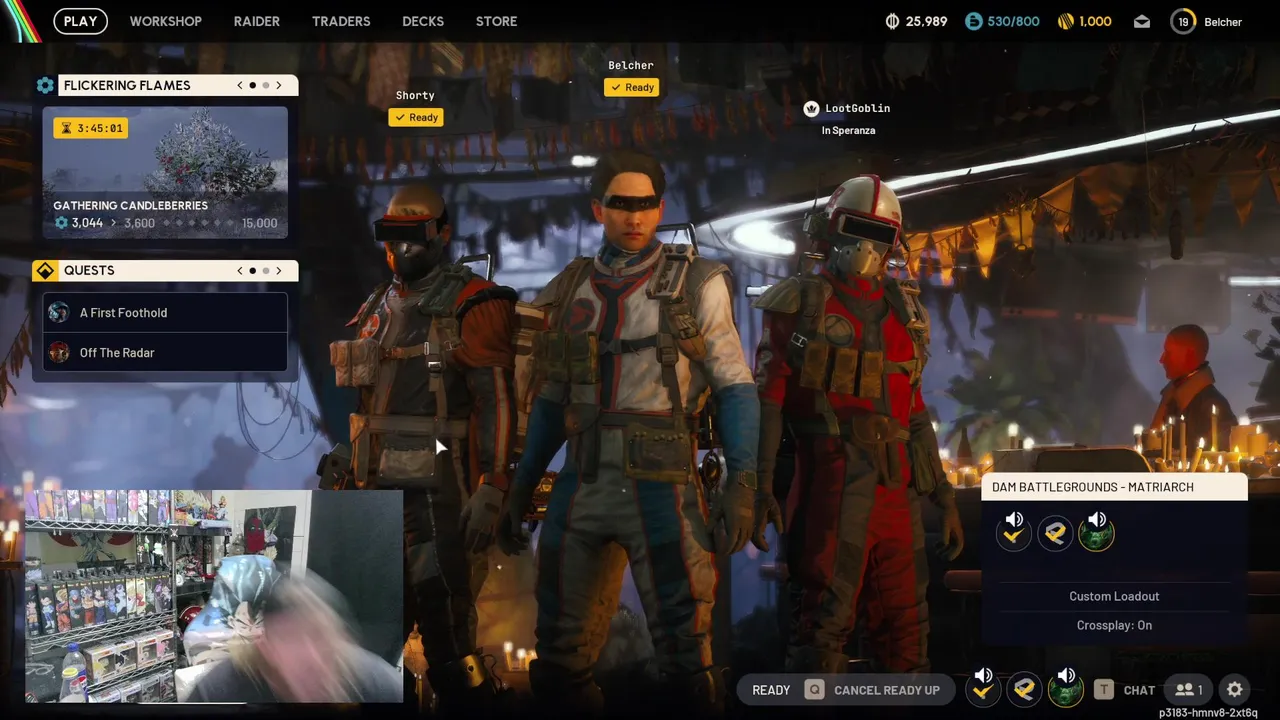
Task: Click Belcher's Ready status badge
Action: coord(631,87)
